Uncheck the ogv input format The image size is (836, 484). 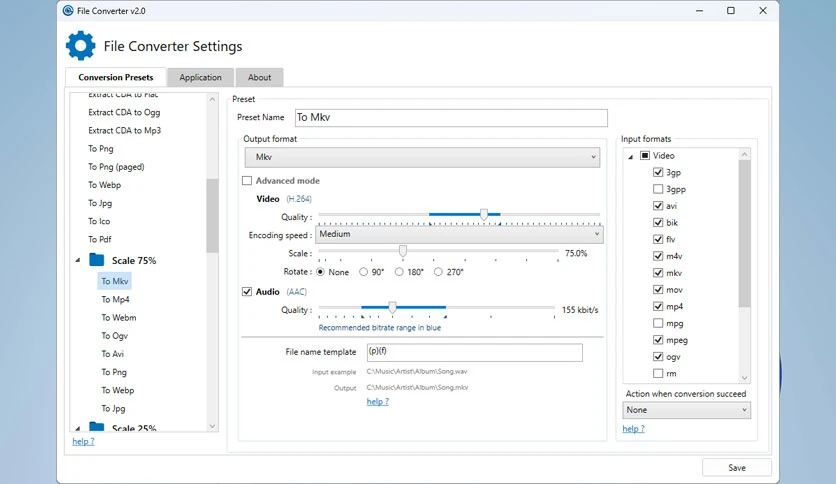[658, 357]
